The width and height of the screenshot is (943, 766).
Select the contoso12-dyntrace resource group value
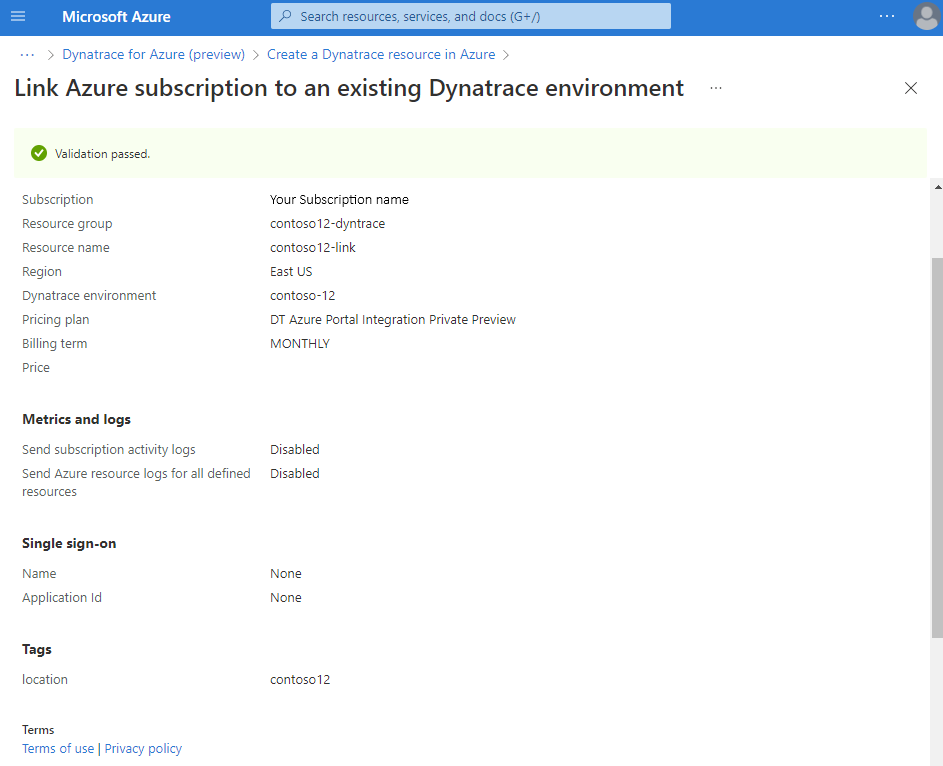pyautogui.click(x=327, y=224)
